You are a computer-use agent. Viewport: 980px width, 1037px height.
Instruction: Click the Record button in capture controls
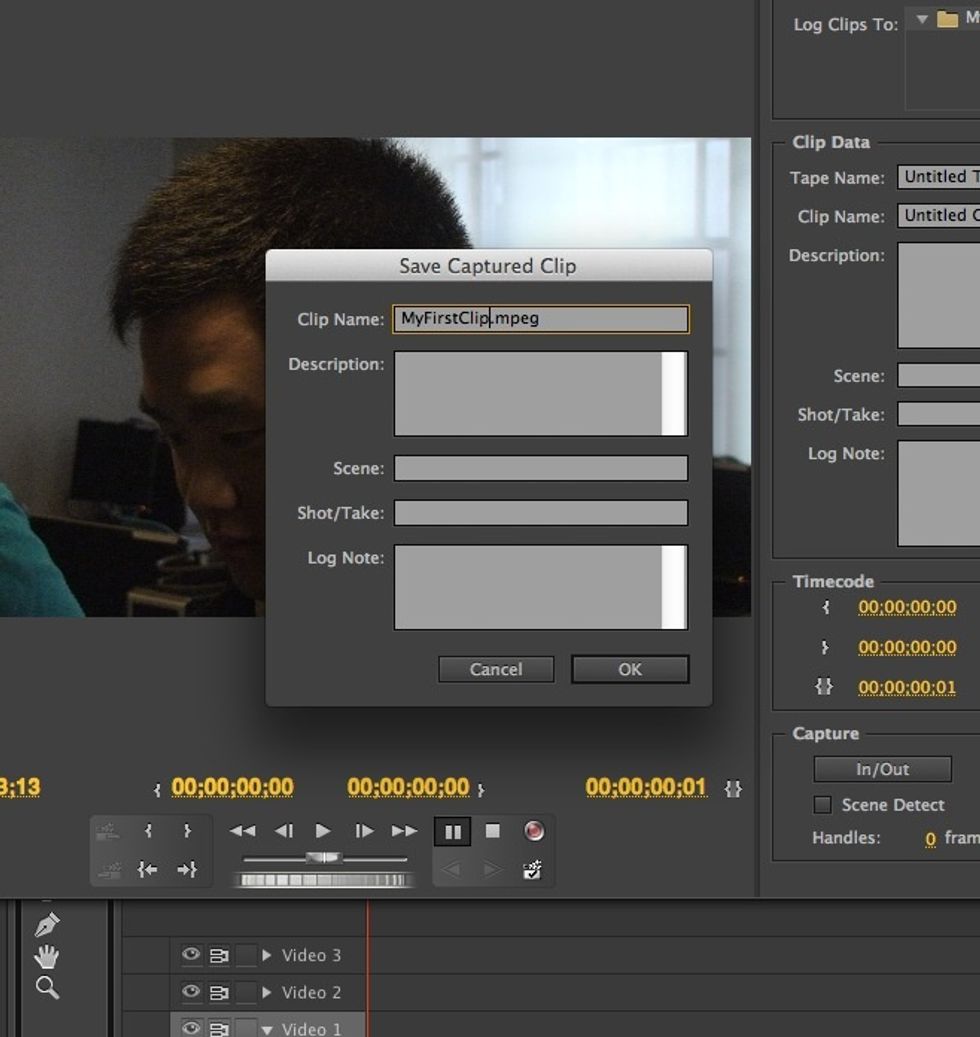point(533,831)
